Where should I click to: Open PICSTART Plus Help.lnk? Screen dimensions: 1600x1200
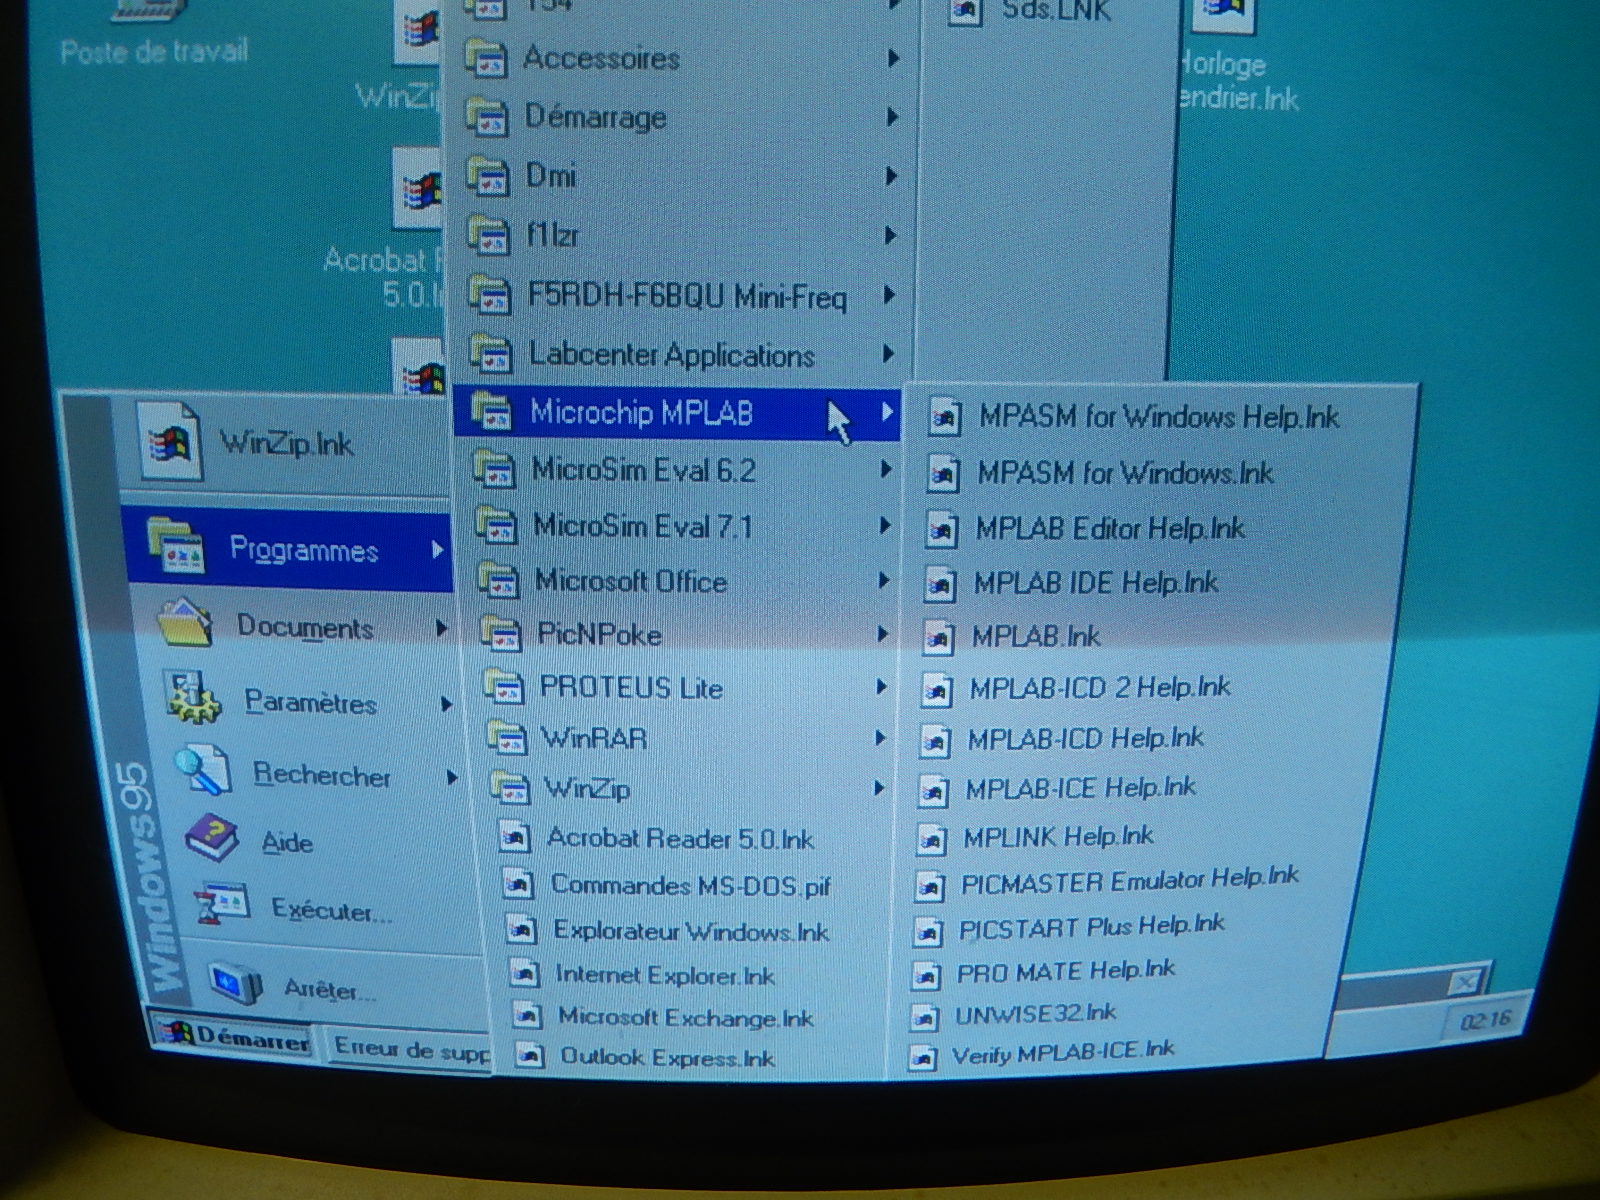pyautogui.click(x=1094, y=927)
